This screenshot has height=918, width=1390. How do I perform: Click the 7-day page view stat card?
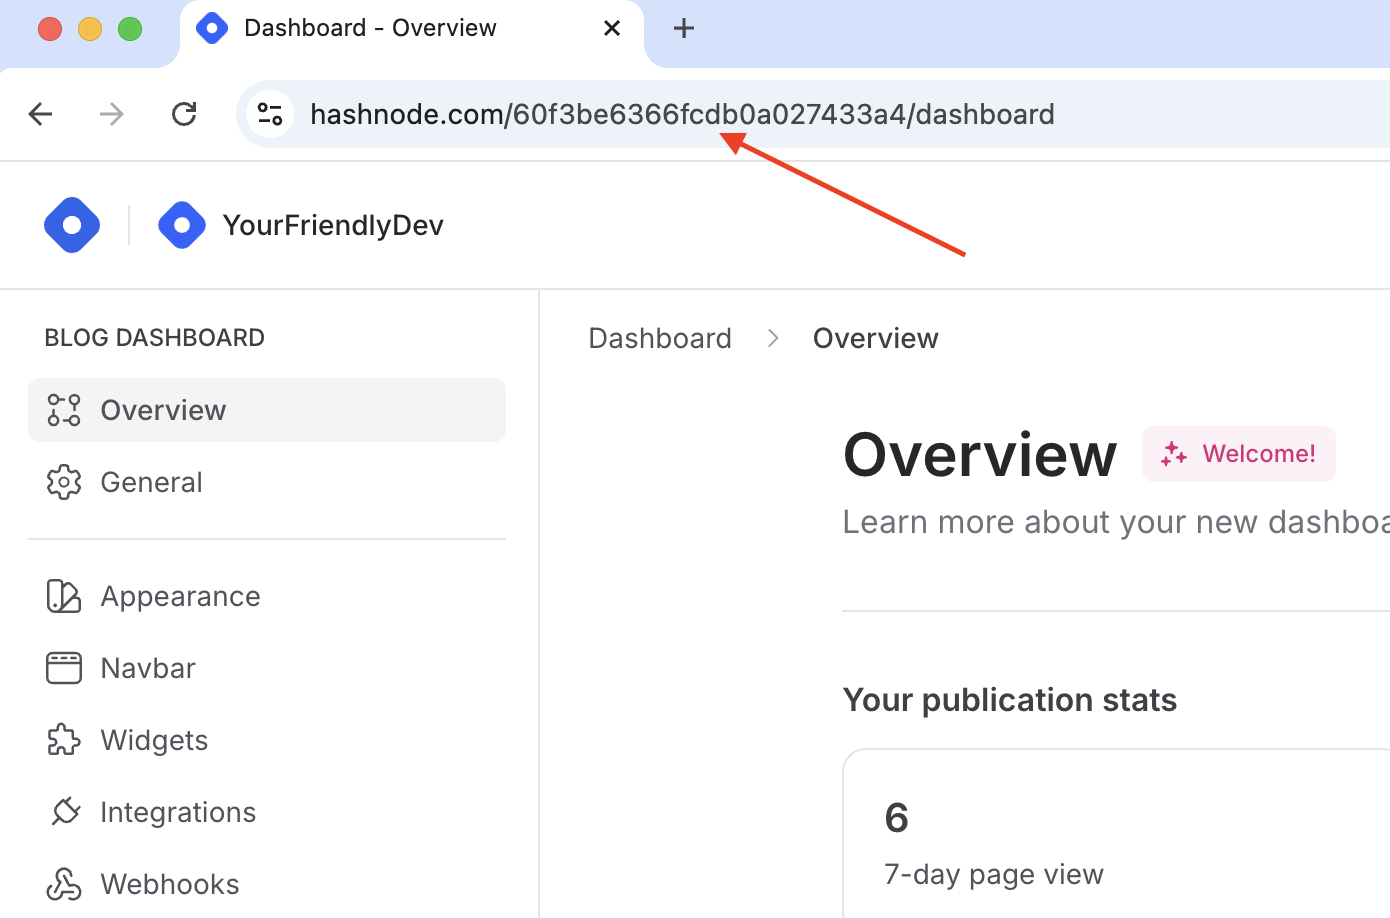coord(1116,834)
